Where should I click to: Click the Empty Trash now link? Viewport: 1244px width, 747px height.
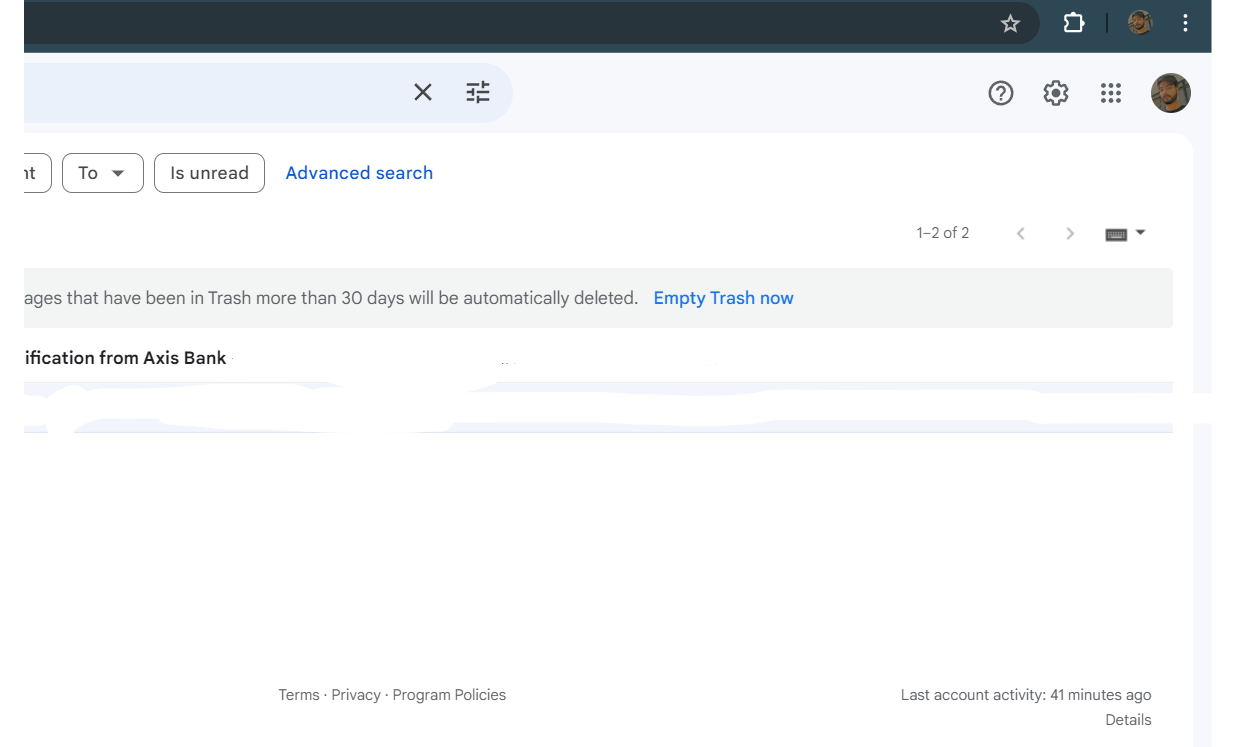[x=723, y=297]
